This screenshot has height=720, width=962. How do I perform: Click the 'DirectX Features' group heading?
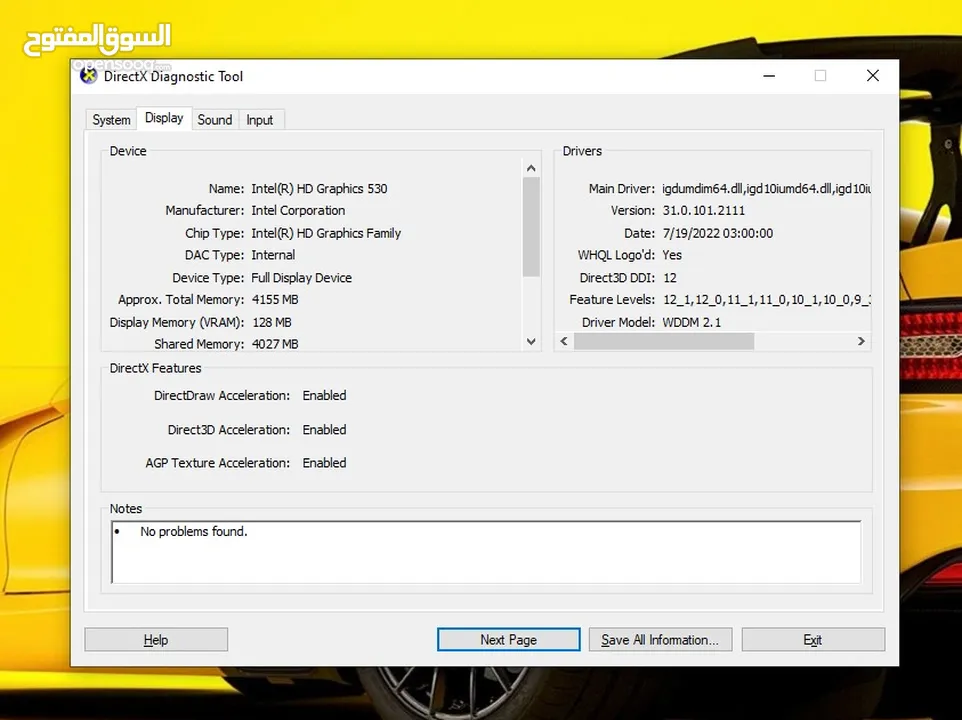(155, 368)
